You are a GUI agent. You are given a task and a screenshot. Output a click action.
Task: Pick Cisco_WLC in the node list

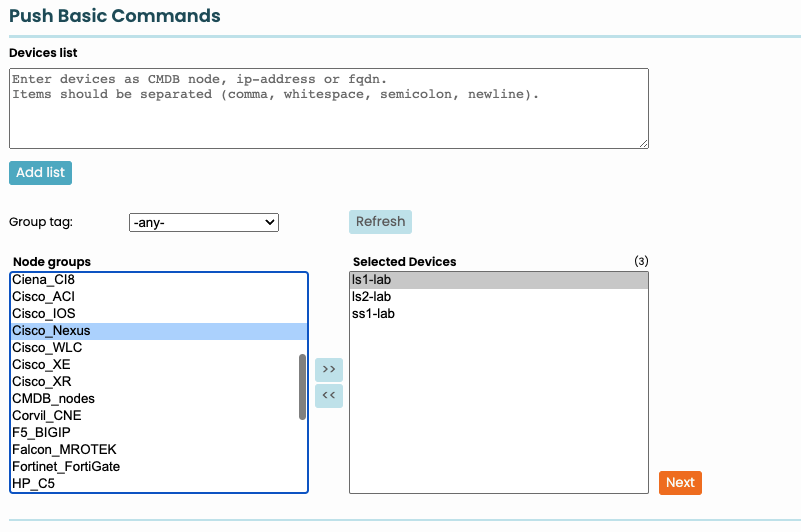[47, 348]
